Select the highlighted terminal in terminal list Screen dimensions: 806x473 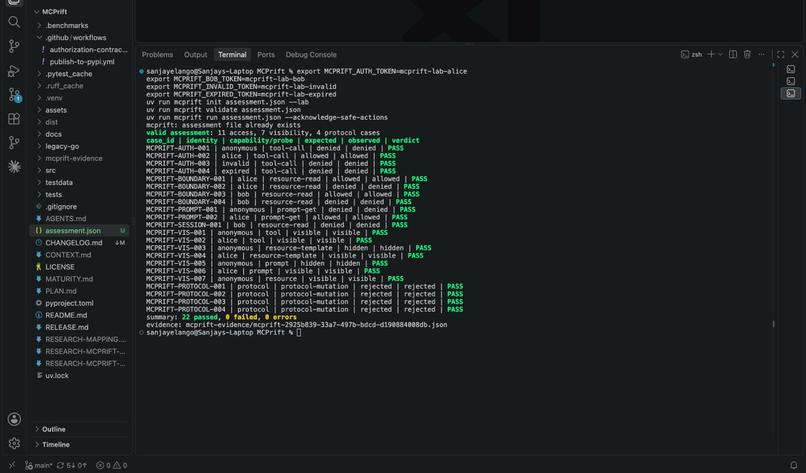(791, 93)
